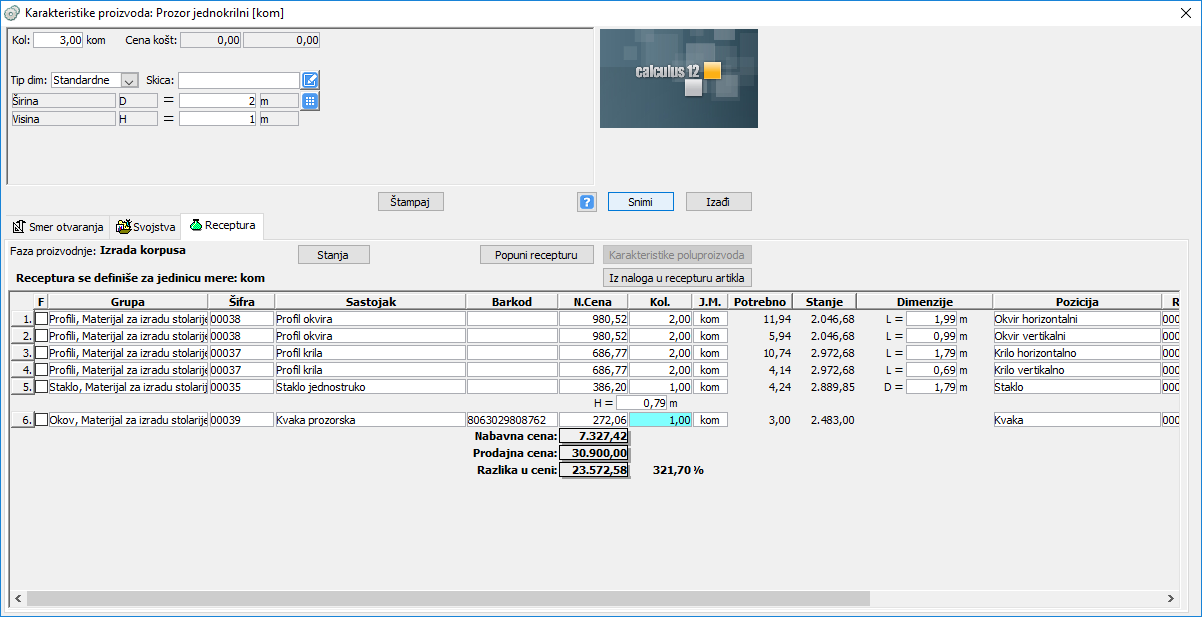1202x617 pixels.
Task: Open the grid icon next to Širina
Action: tap(310, 101)
